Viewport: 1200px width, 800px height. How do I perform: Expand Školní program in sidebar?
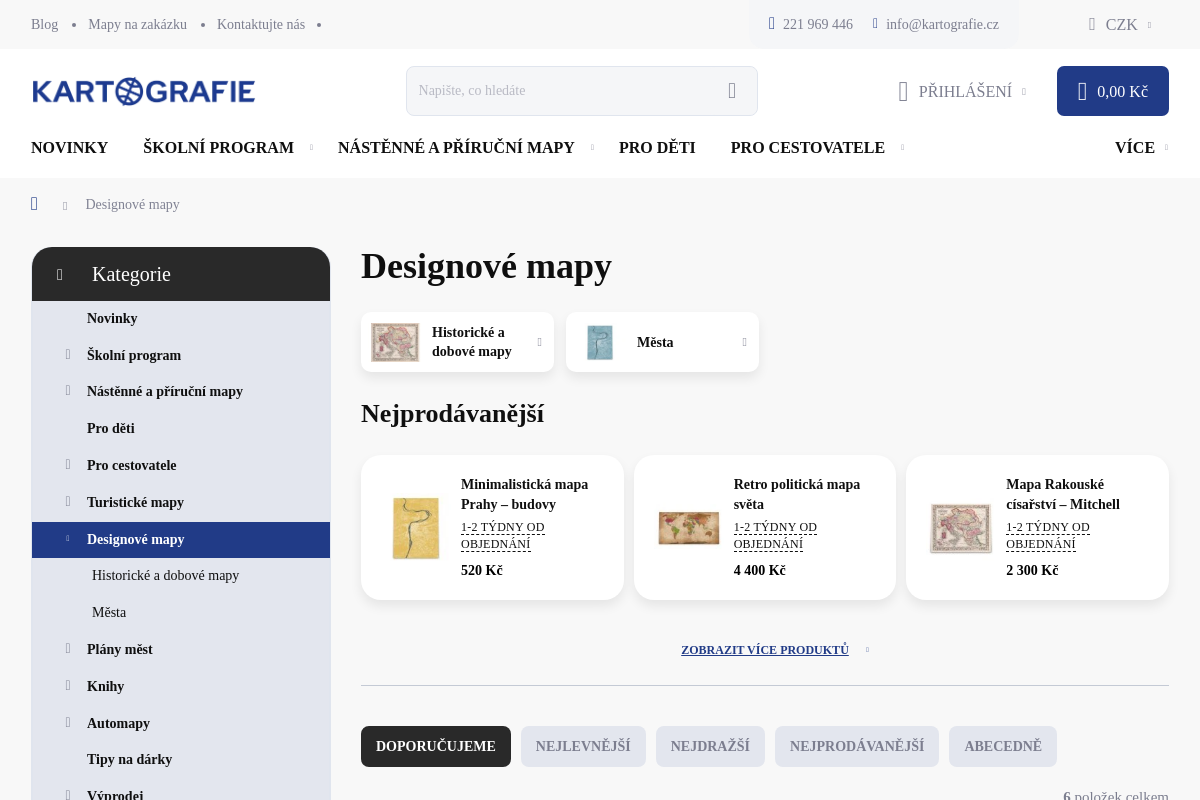tap(68, 355)
